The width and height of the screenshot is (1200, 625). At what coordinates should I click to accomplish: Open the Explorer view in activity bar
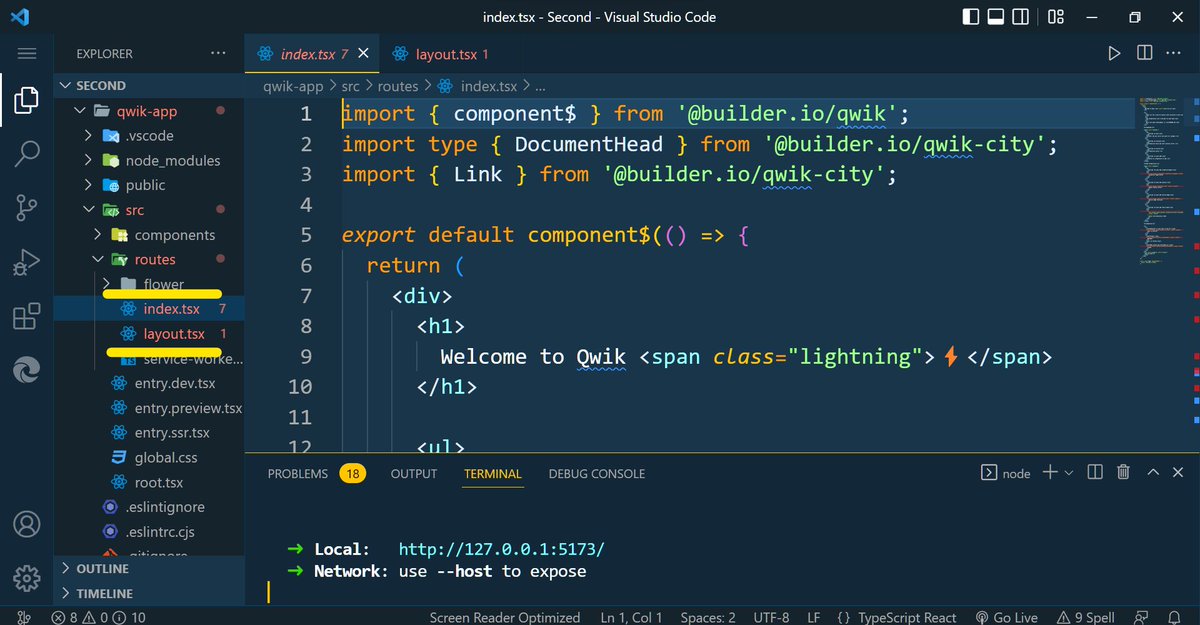27,100
